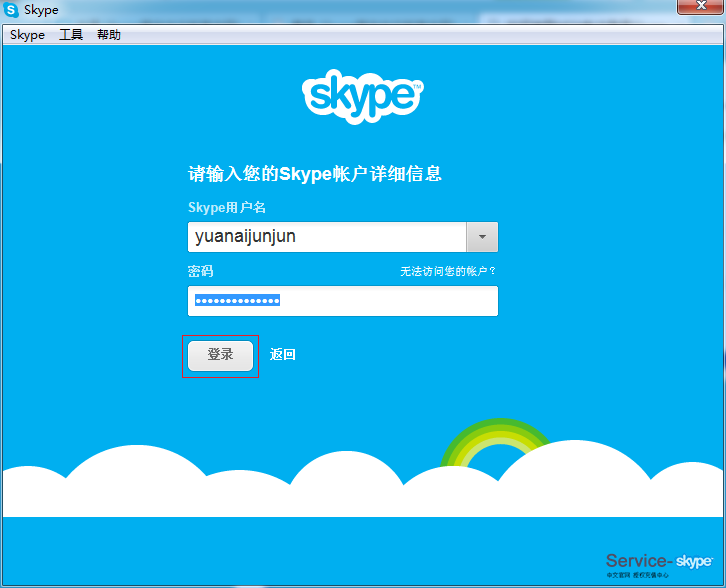Click the Service-skype watermark logo
This screenshot has width=726, height=588.
(659, 561)
